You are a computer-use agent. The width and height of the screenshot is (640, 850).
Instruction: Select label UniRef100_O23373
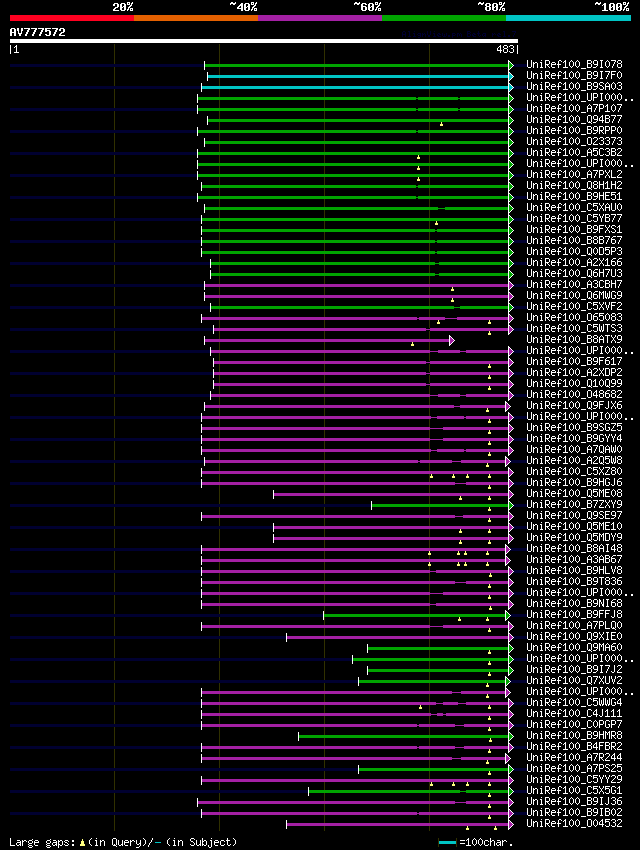(x=574, y=141)
